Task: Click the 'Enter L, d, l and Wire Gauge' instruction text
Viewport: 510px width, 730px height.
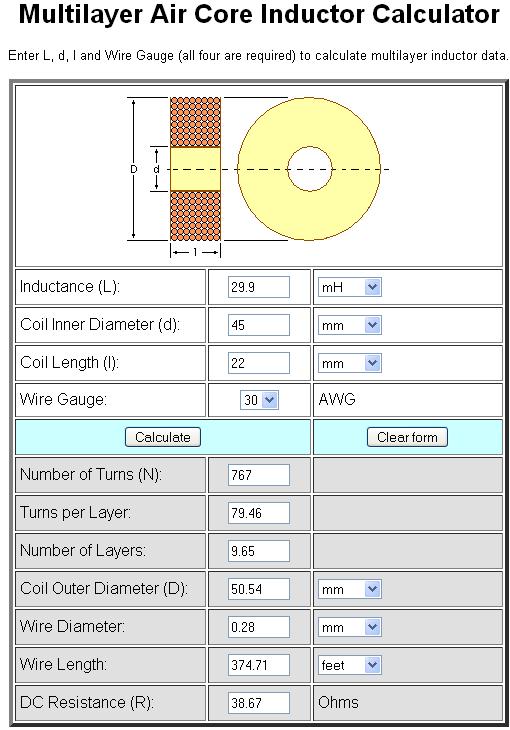Action: point(258,56)
